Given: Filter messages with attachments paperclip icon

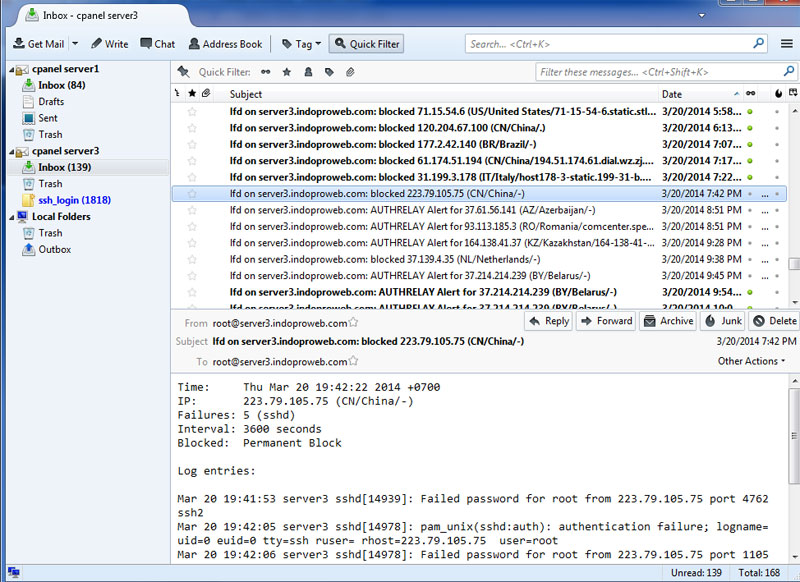Looking at the screenshot, I should 350,72.
